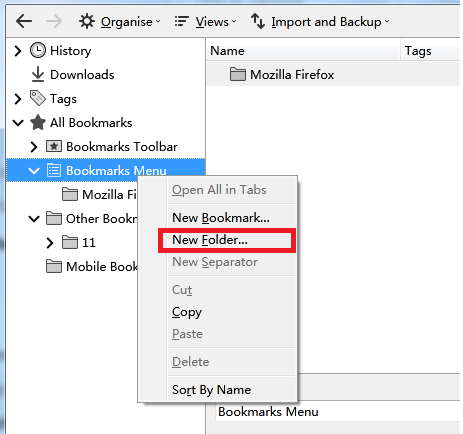
Task: Select Downloads in the sidebar
Action: click(82, 75)
